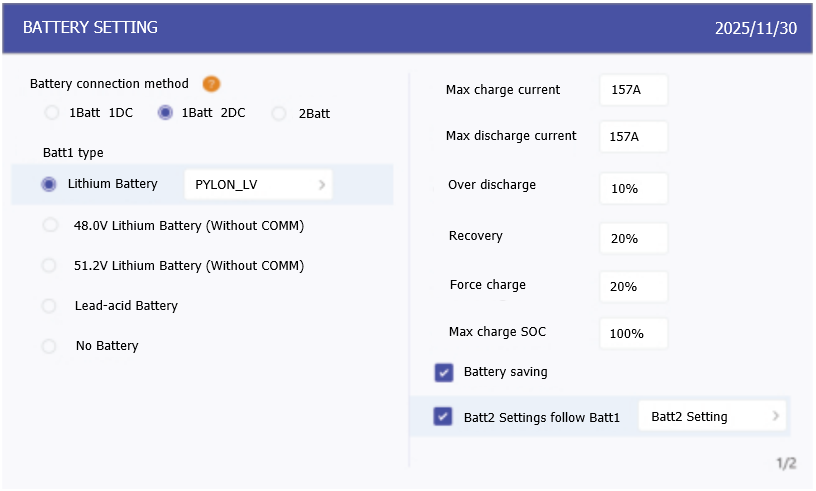Select the Lithium Battery type
816x491 pixels.
(x=49, y=184)
